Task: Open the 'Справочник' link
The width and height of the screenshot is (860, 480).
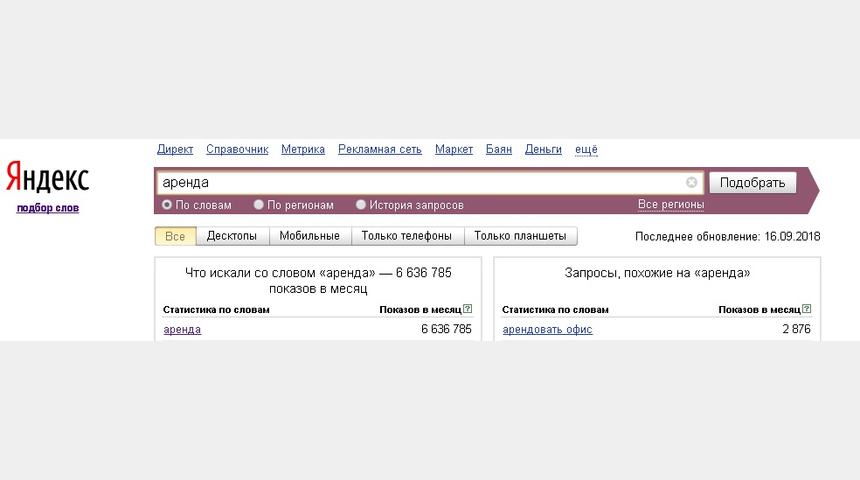Action: pyautogui.click(x=237, y=149)
